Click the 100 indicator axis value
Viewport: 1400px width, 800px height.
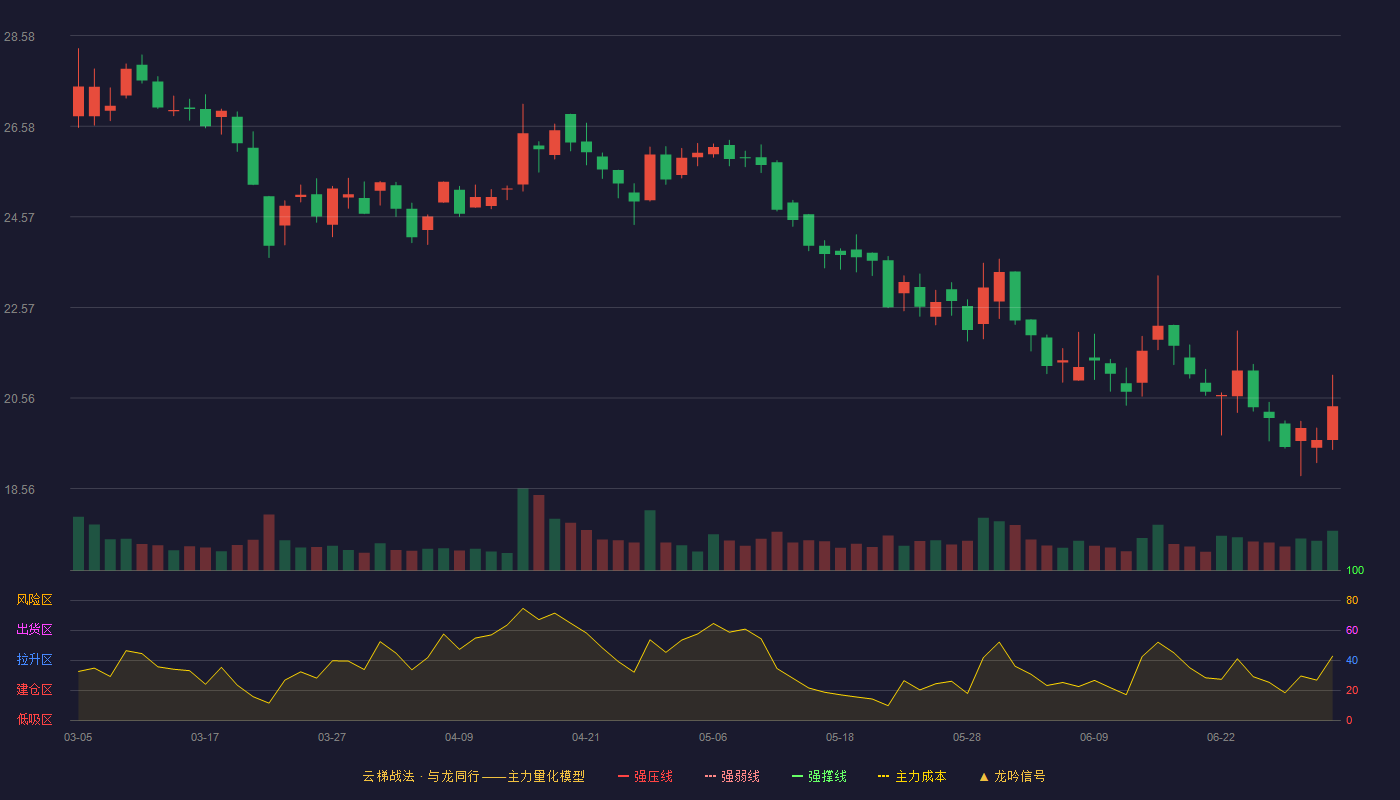[1355, 571]
